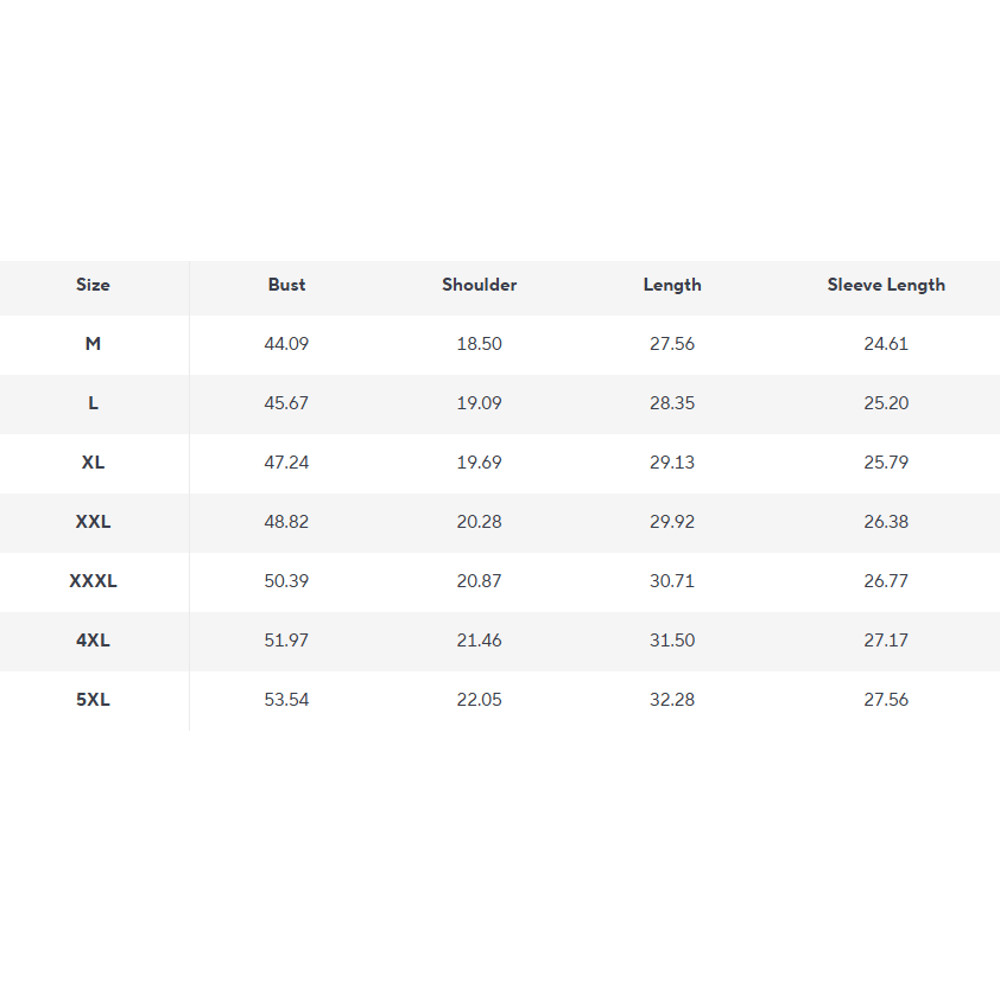Select the XXL size row label
The image size is (1000, 1000).
93,522
